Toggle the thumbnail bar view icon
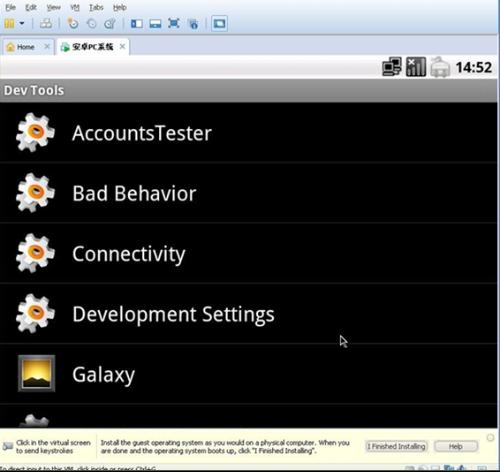The width and height of the screenshot is (500, 472). click(x=155, y=24)
